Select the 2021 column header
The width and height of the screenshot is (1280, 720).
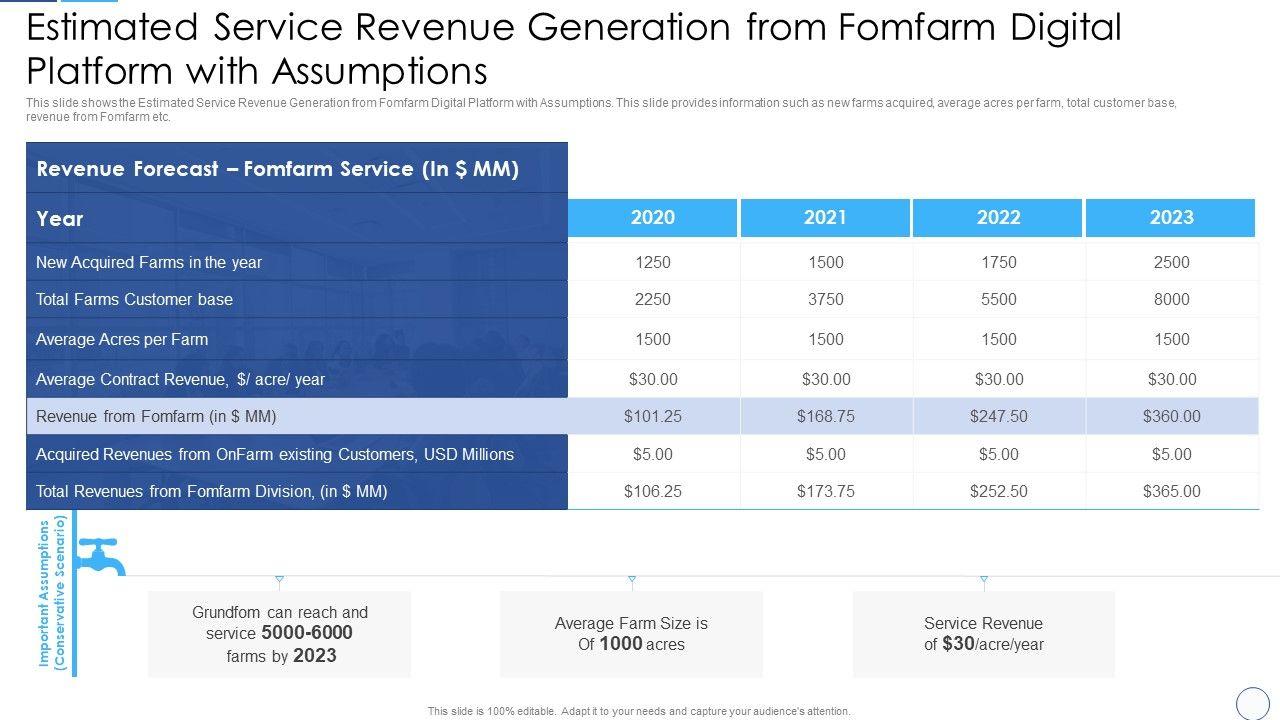825,218
